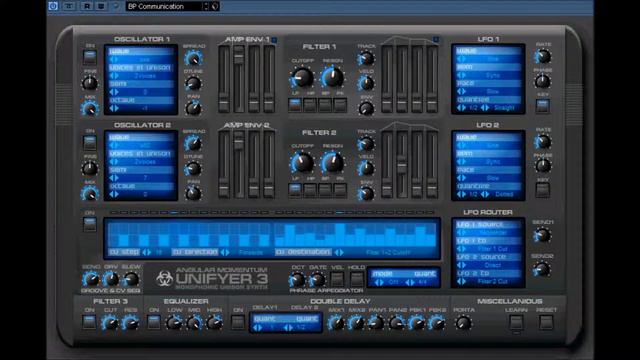
Task: Change LFO 2 pace with its arrows
Action: click(461, 178)
